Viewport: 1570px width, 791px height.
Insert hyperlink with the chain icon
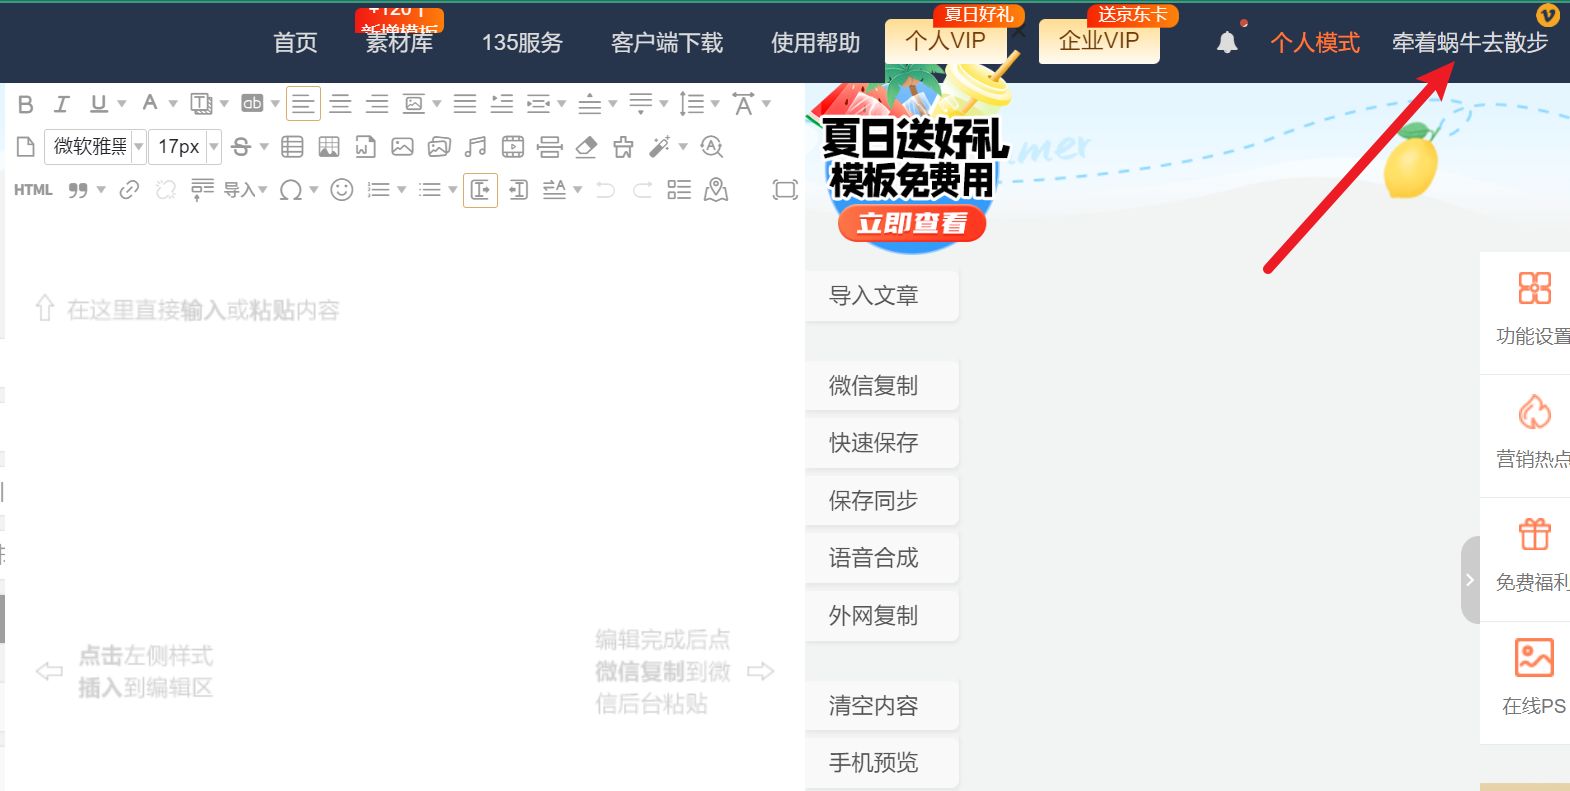pos(129,190)
